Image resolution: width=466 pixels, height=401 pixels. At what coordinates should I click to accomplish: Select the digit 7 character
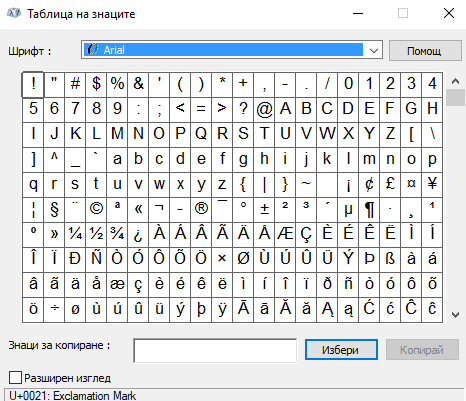(75, 110)
